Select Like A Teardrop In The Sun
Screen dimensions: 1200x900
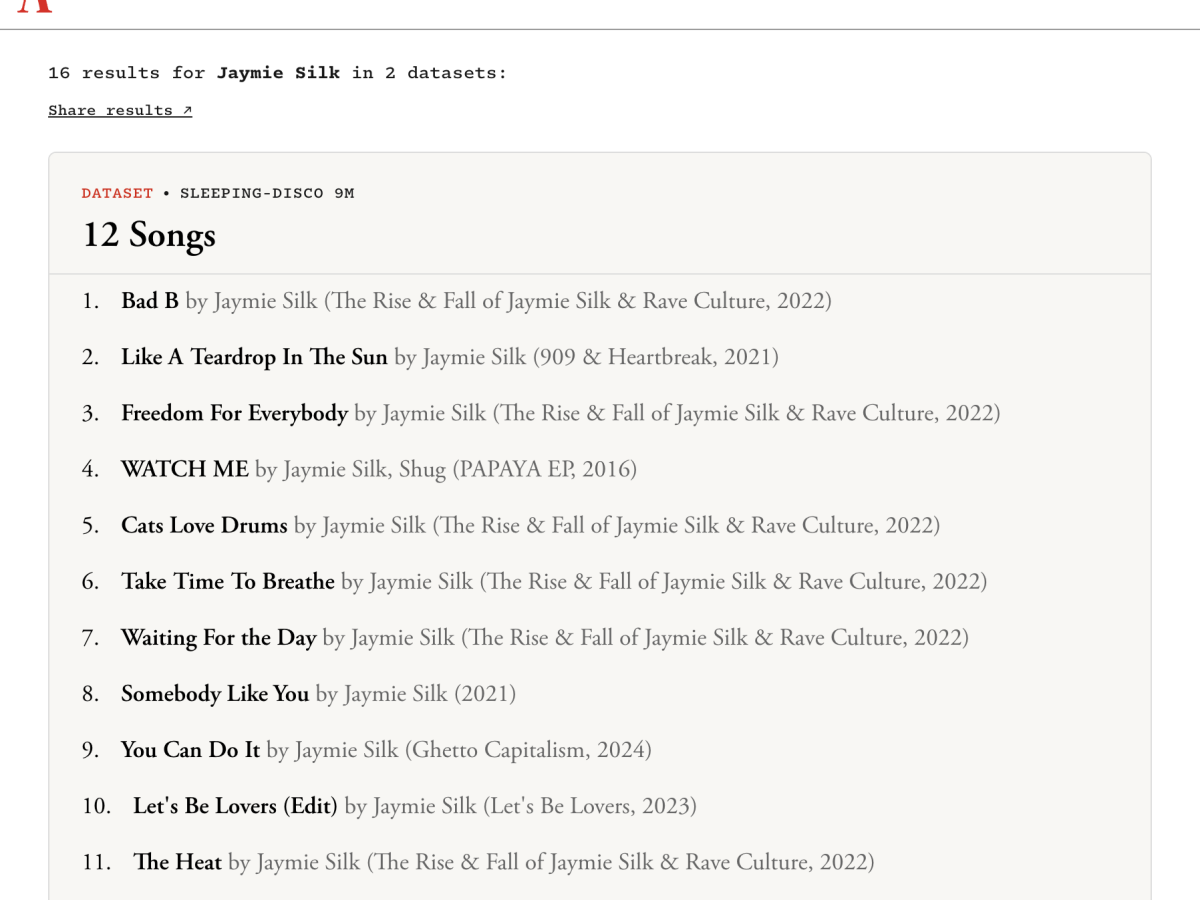point(254,357)
